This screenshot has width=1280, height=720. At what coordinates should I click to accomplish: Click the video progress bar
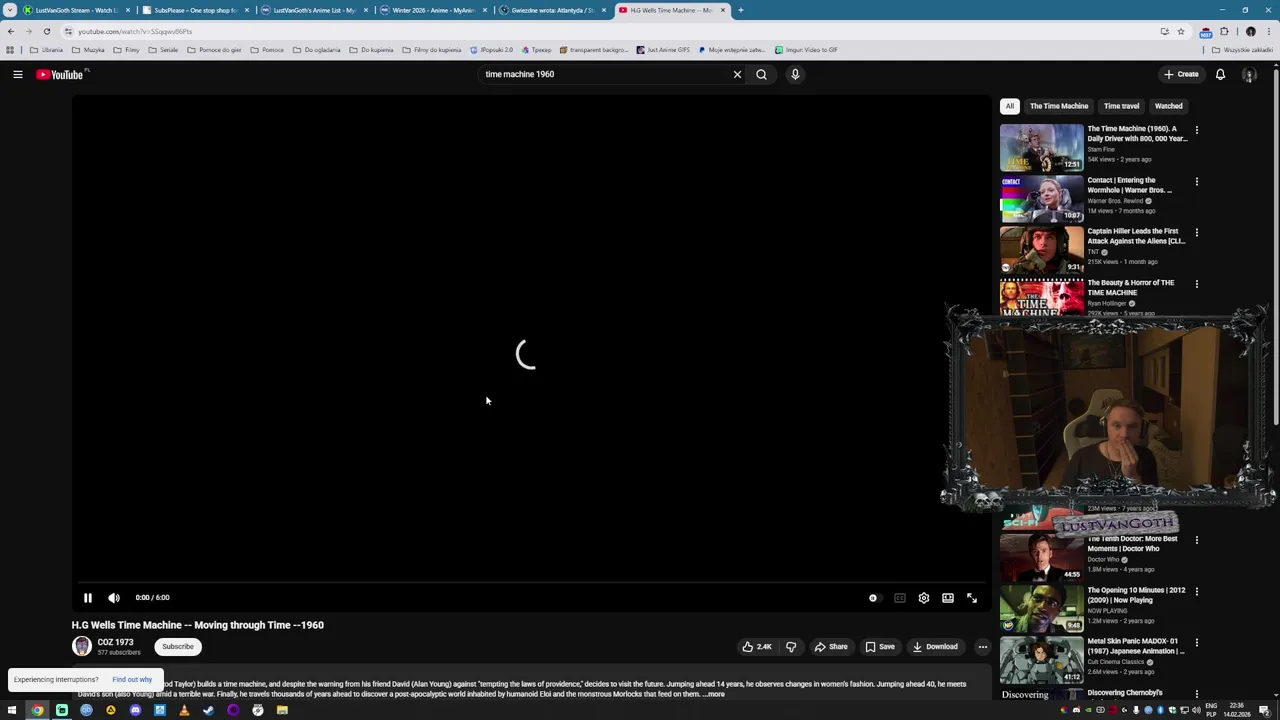[530, 583]
